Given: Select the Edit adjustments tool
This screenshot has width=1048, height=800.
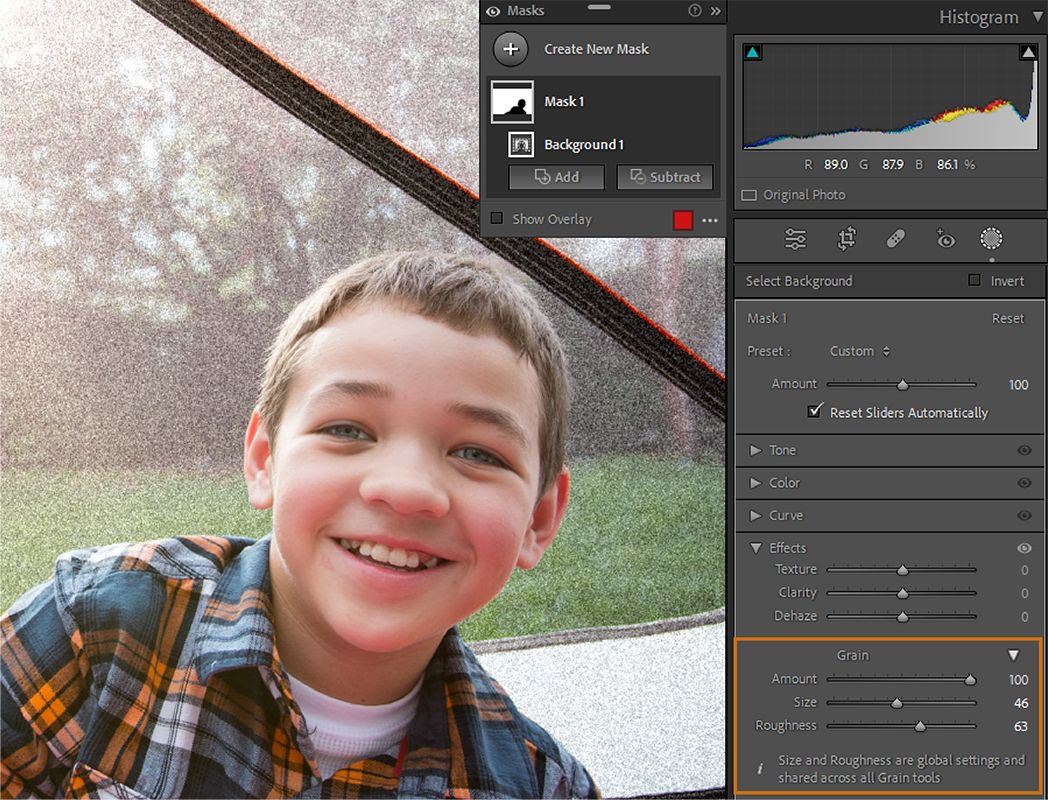Looking at the screenshot, I should pyautogui.click(x=793, y=239).
